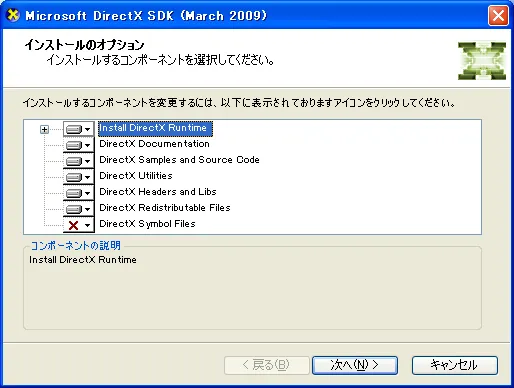Click the コンポーネントの説明 group label
Image resolution: width=514 pixels, height=388 pixels.
[x=76, y=246]
